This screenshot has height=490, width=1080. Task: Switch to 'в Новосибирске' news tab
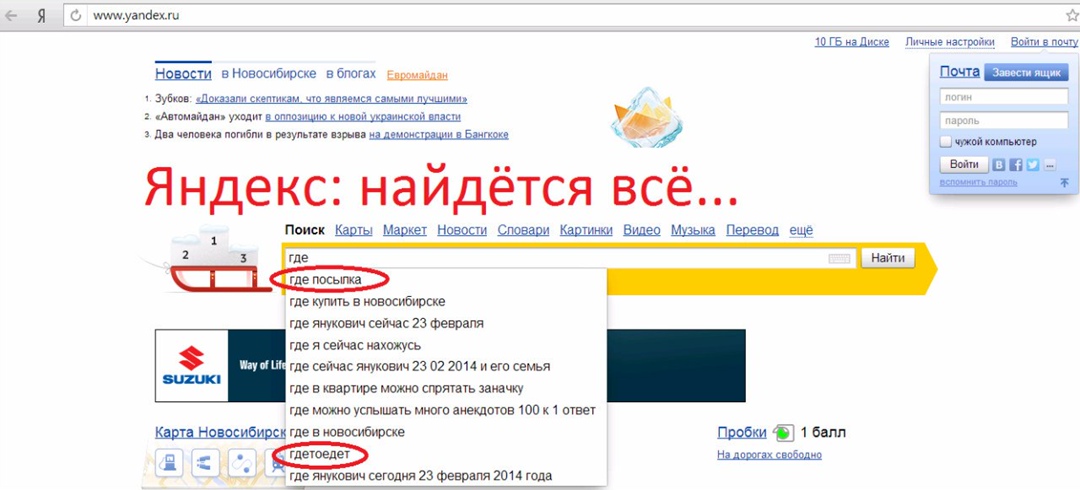pyautogui.click(x=268, y=74)
